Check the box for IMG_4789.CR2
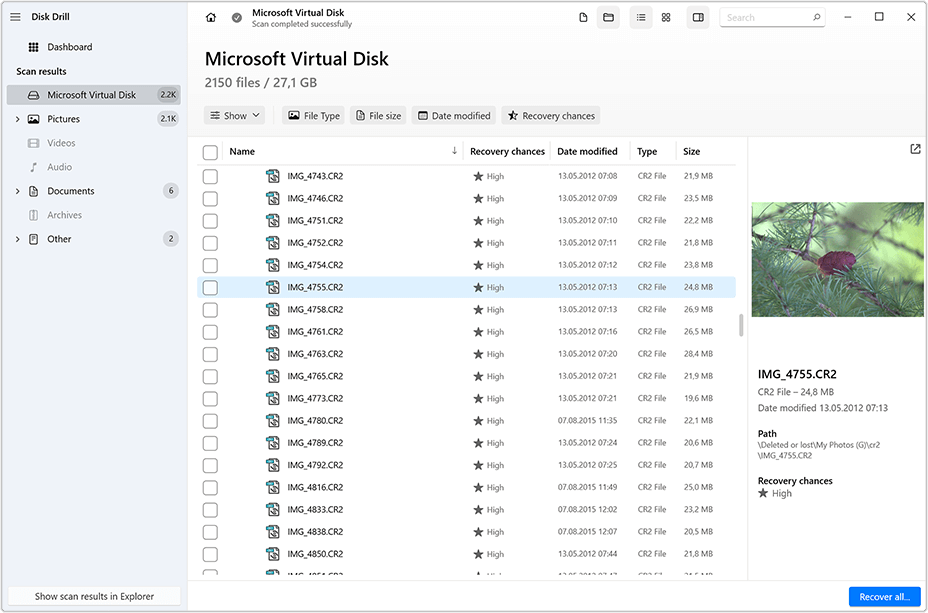Viewport: 928px width, 613px height. [x=210, y=443]
